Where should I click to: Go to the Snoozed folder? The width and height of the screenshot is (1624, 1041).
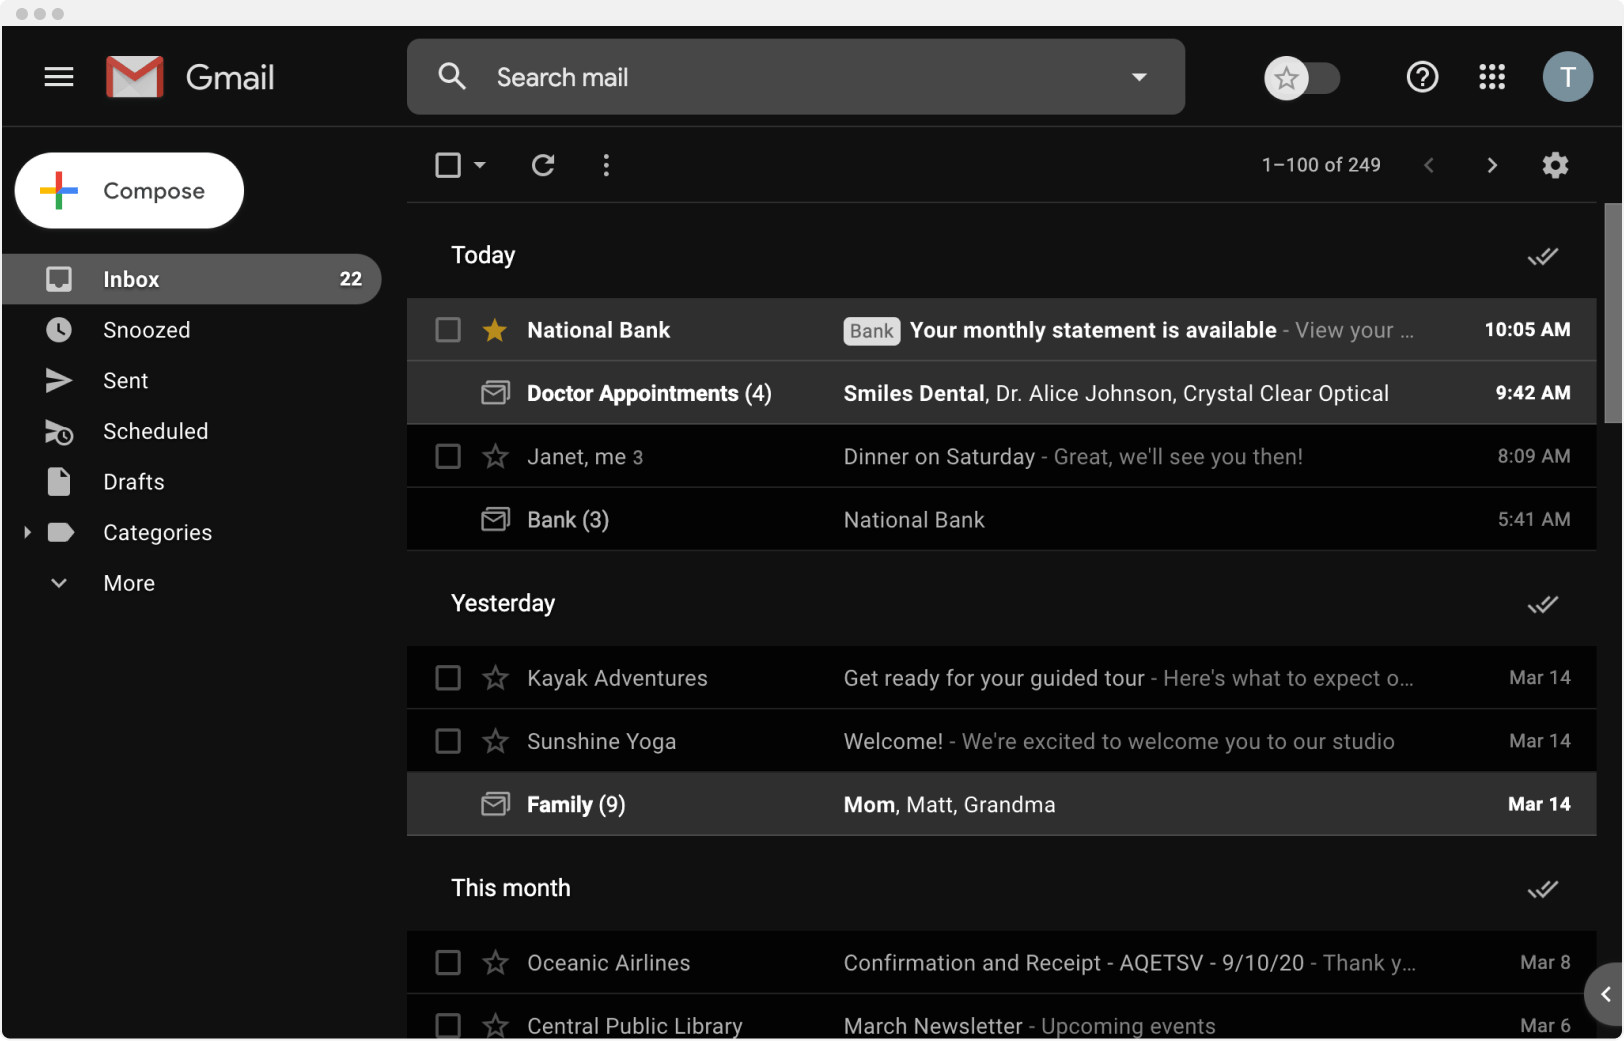(147, 330)
